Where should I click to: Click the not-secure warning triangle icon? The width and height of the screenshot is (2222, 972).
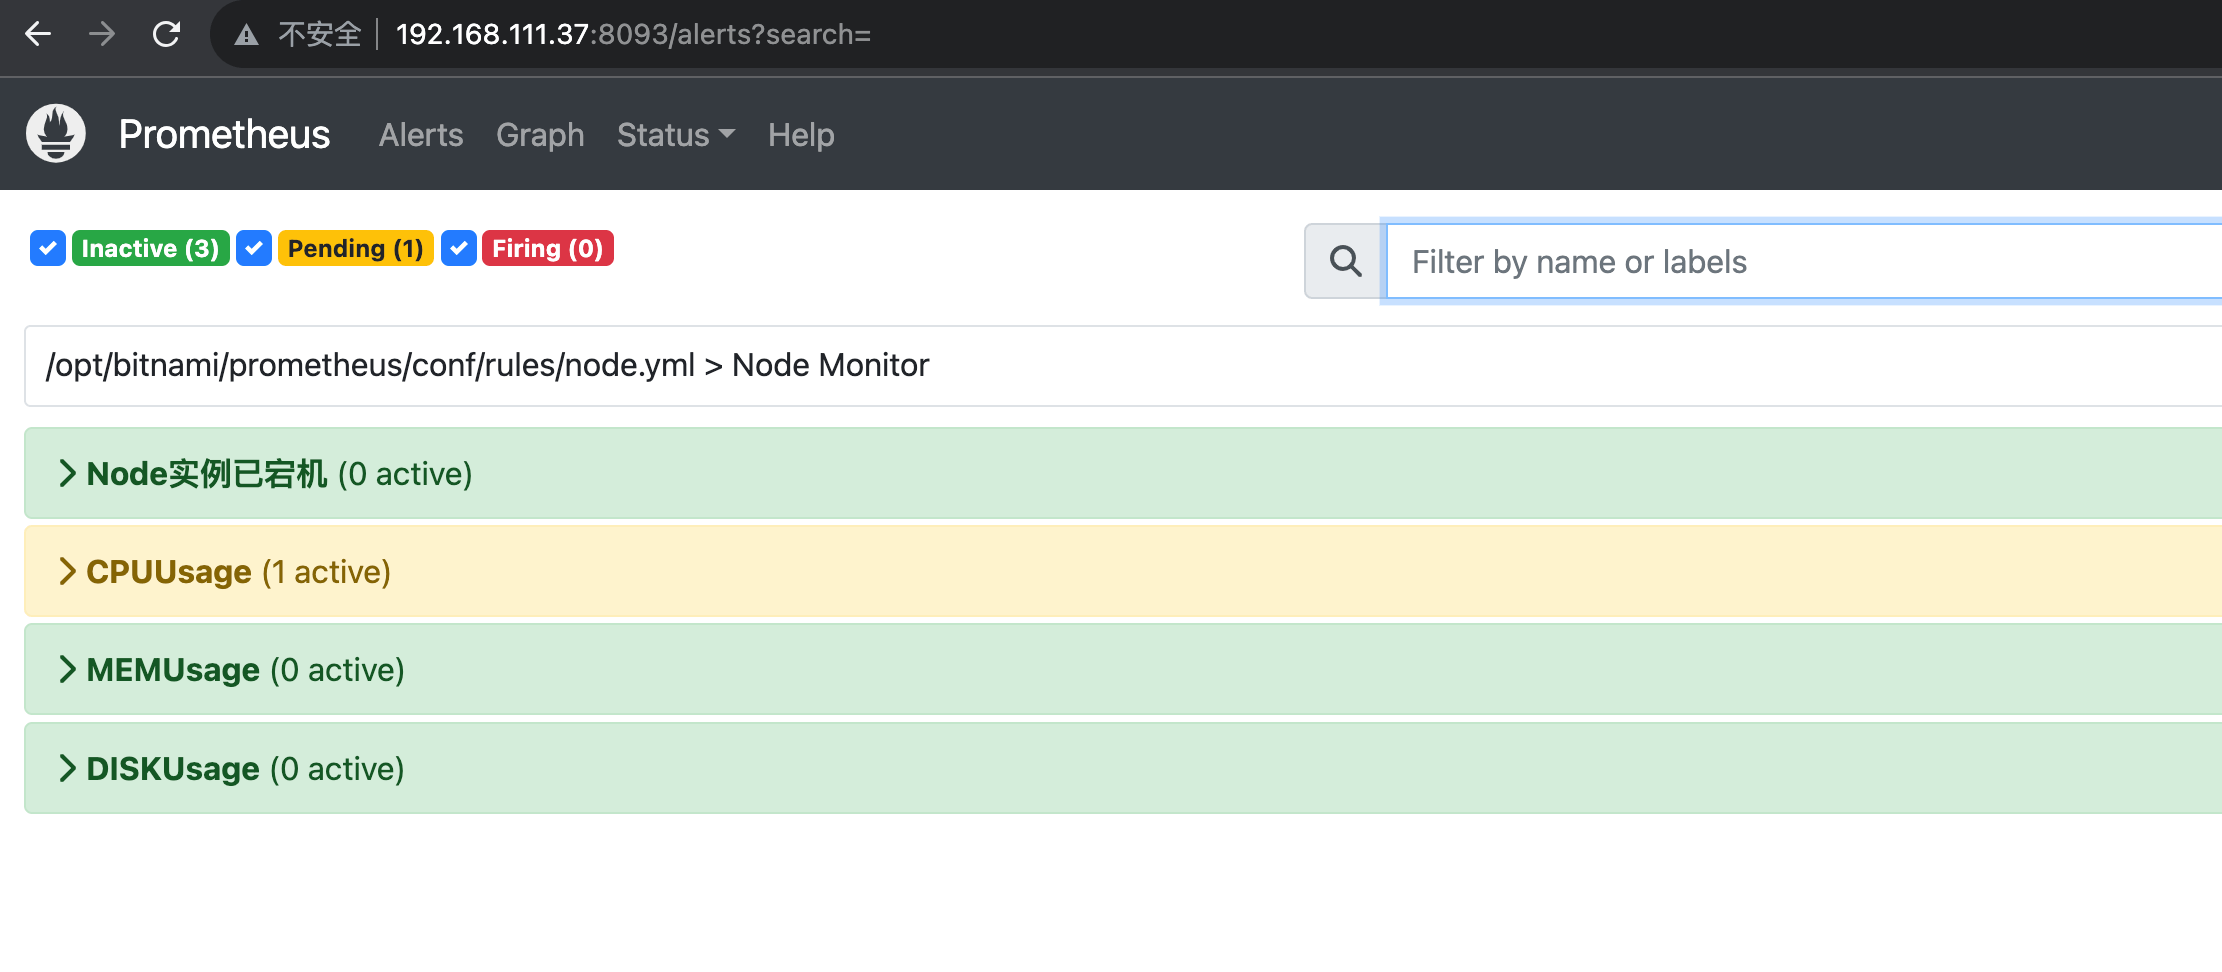click(246, 35)
